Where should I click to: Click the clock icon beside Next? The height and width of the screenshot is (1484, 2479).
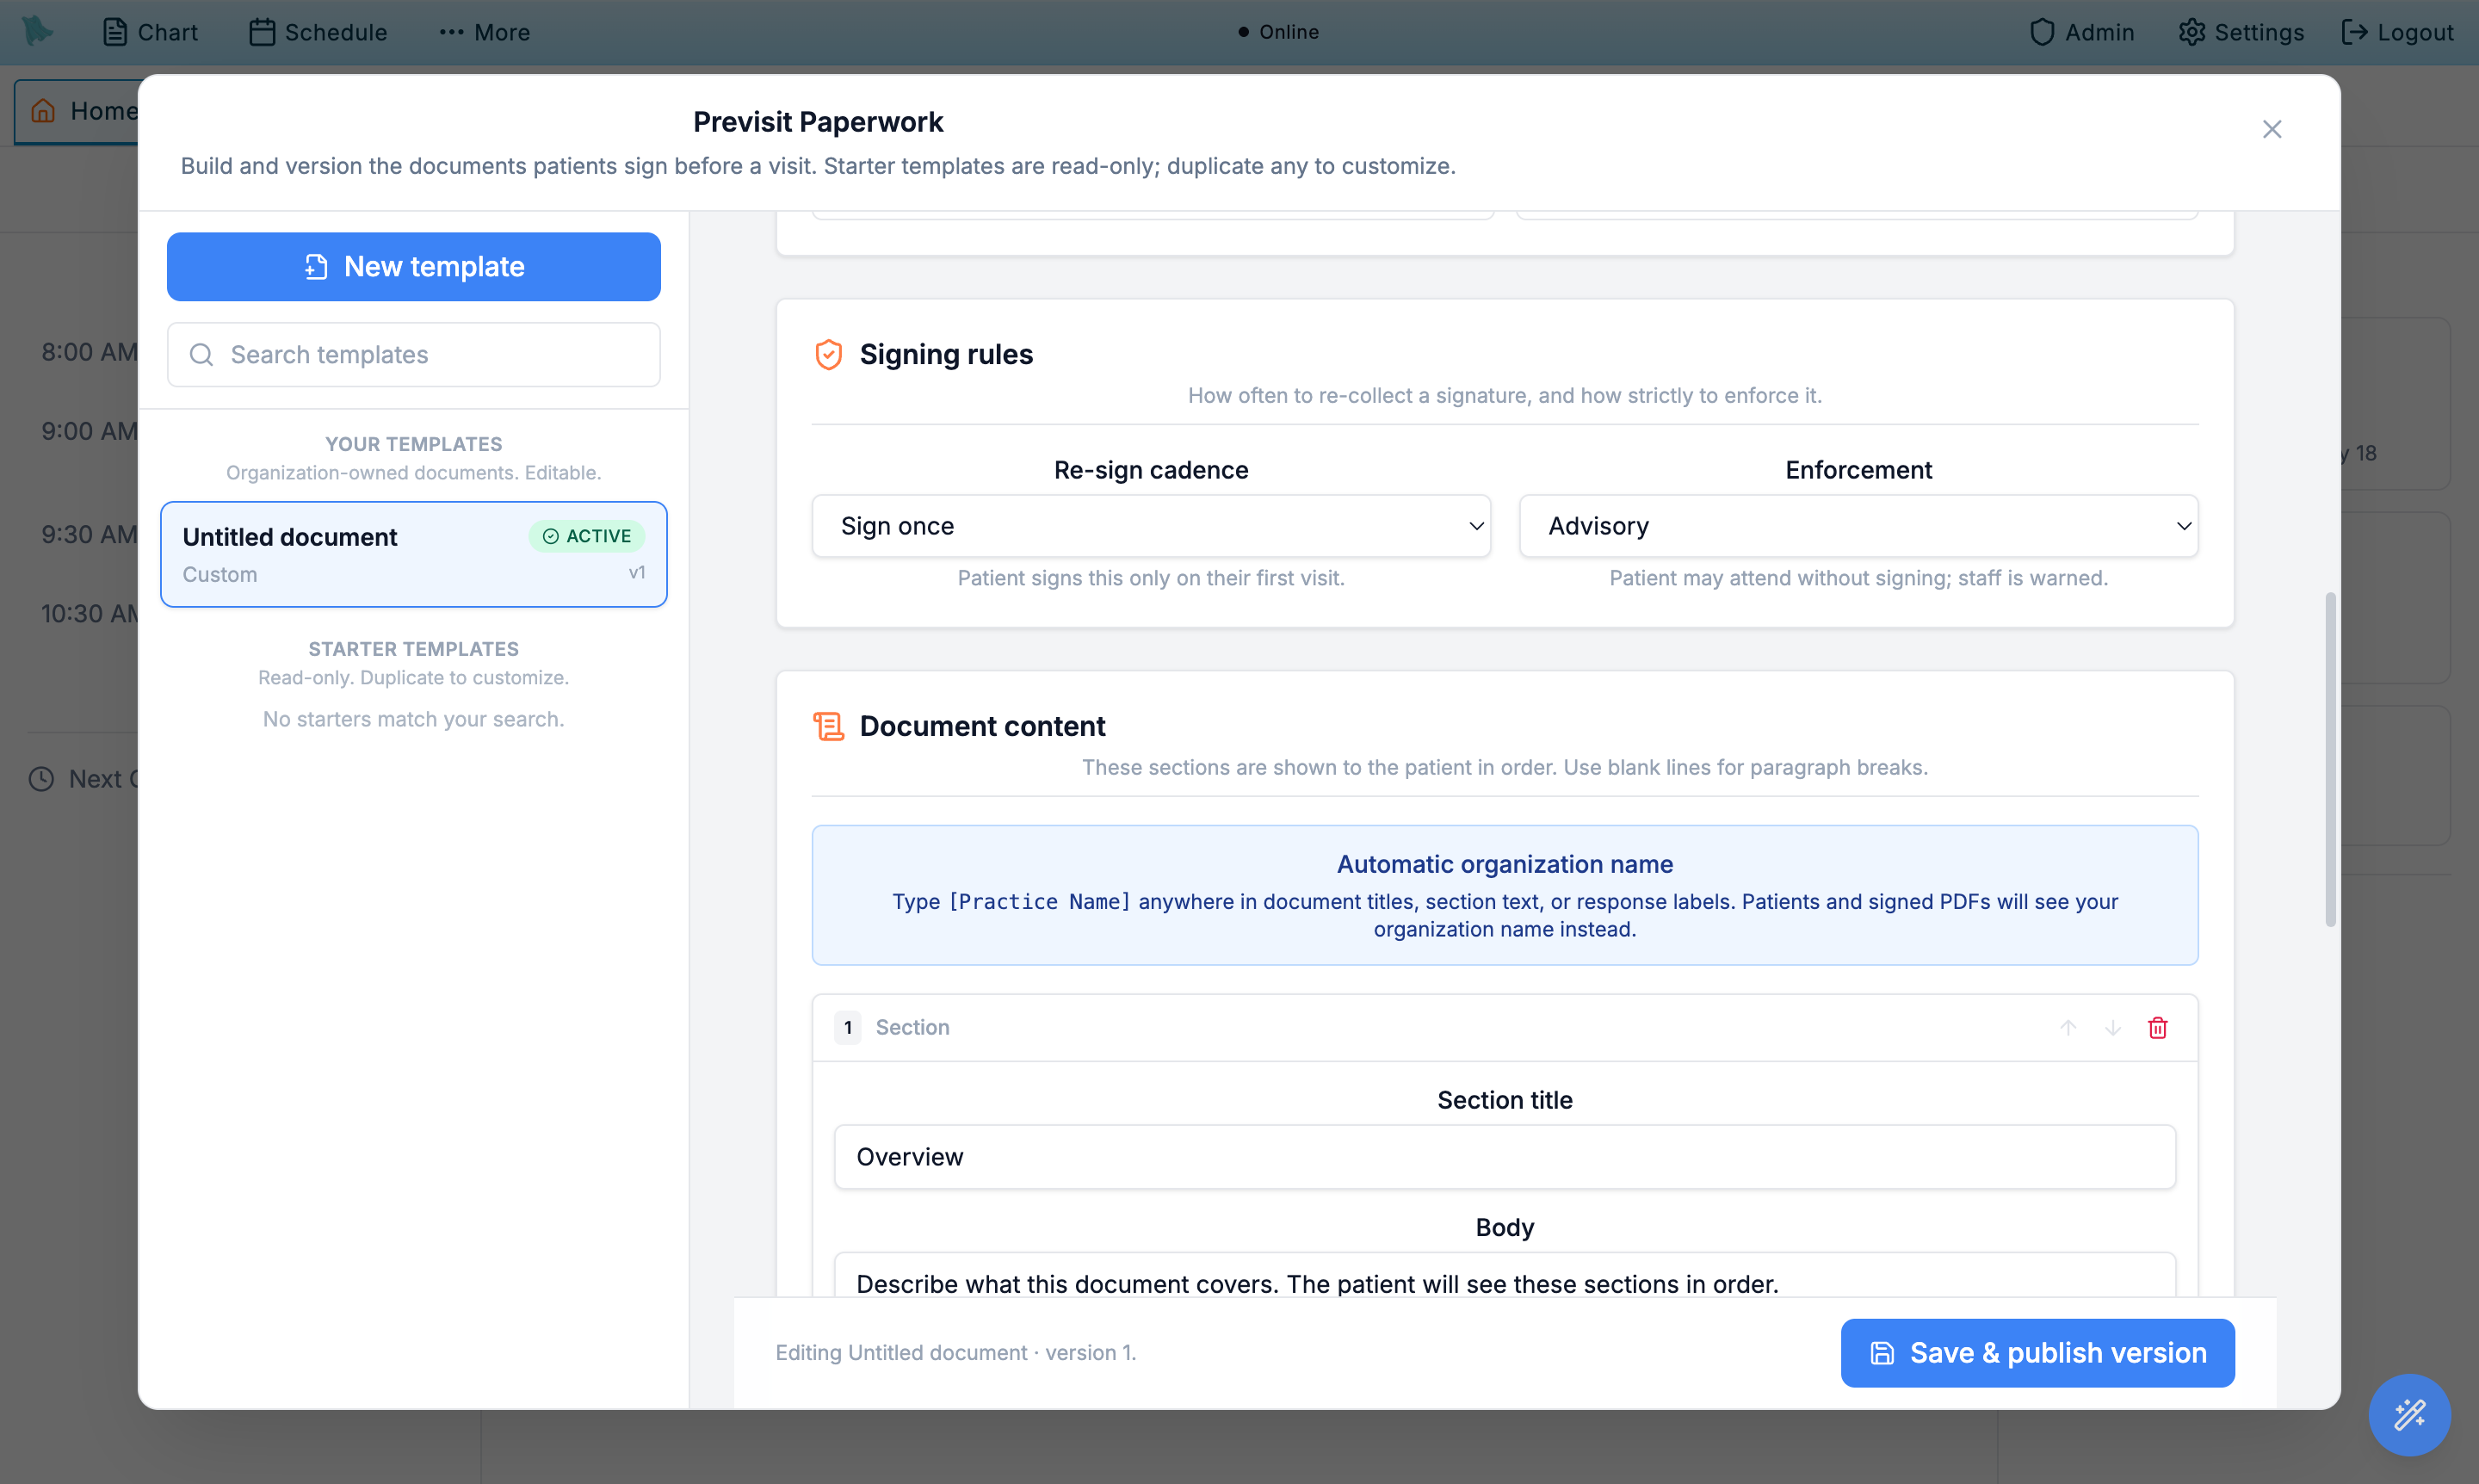(41, 779)
